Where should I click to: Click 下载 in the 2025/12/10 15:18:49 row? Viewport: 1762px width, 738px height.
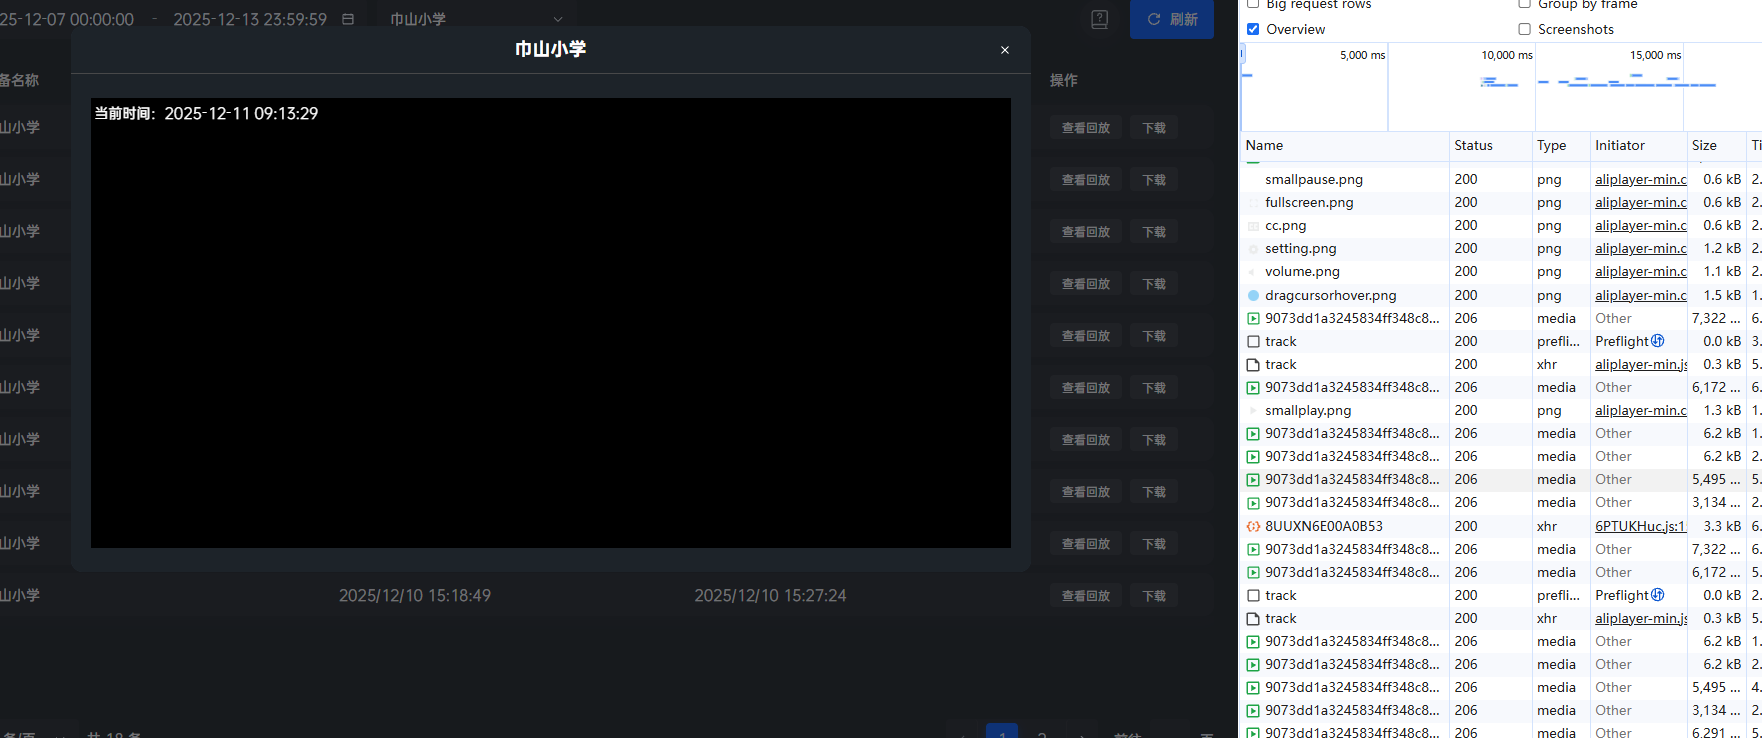pyautogui.click(x=1154, y=596)
